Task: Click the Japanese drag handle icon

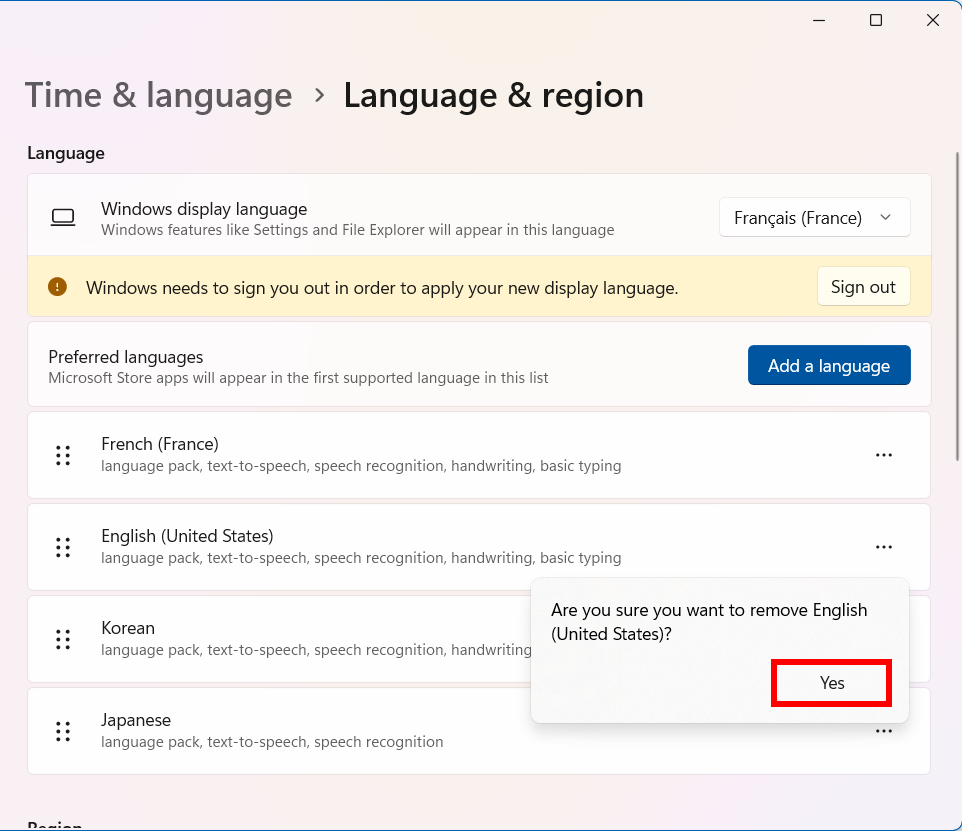Action: [x=63, y=731]
